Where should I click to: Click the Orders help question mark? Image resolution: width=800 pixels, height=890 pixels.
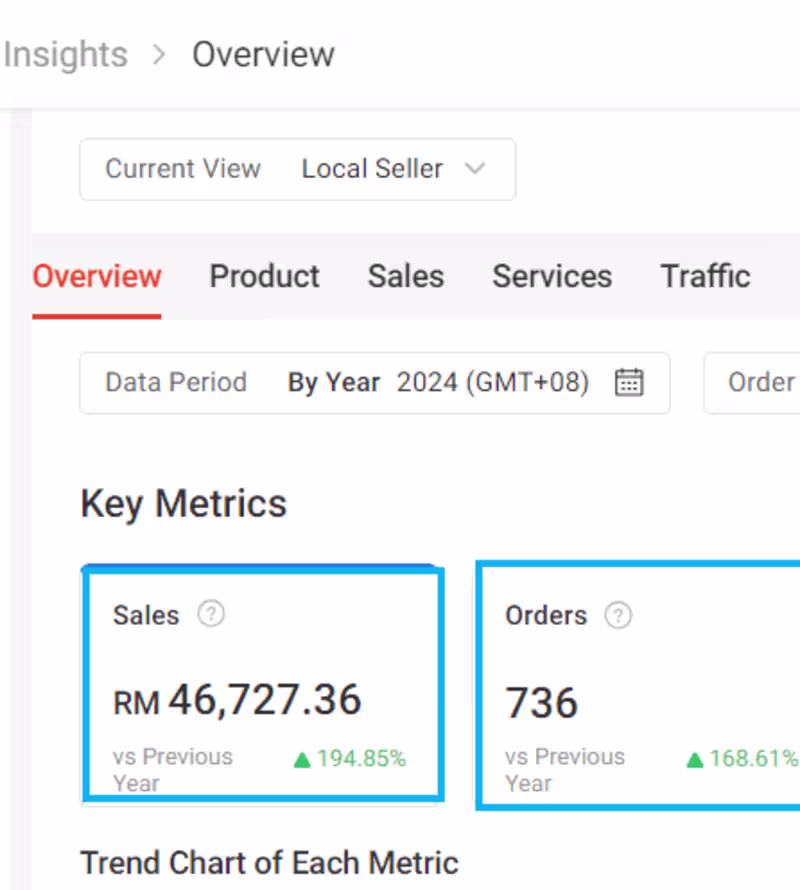pos(618,616)
